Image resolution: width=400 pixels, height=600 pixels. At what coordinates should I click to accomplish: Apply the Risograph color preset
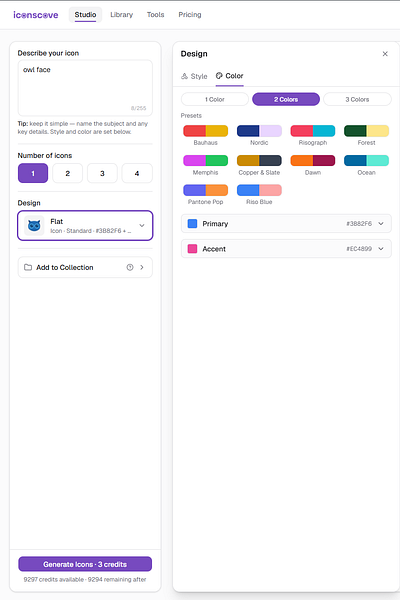(x=313, y=131)
